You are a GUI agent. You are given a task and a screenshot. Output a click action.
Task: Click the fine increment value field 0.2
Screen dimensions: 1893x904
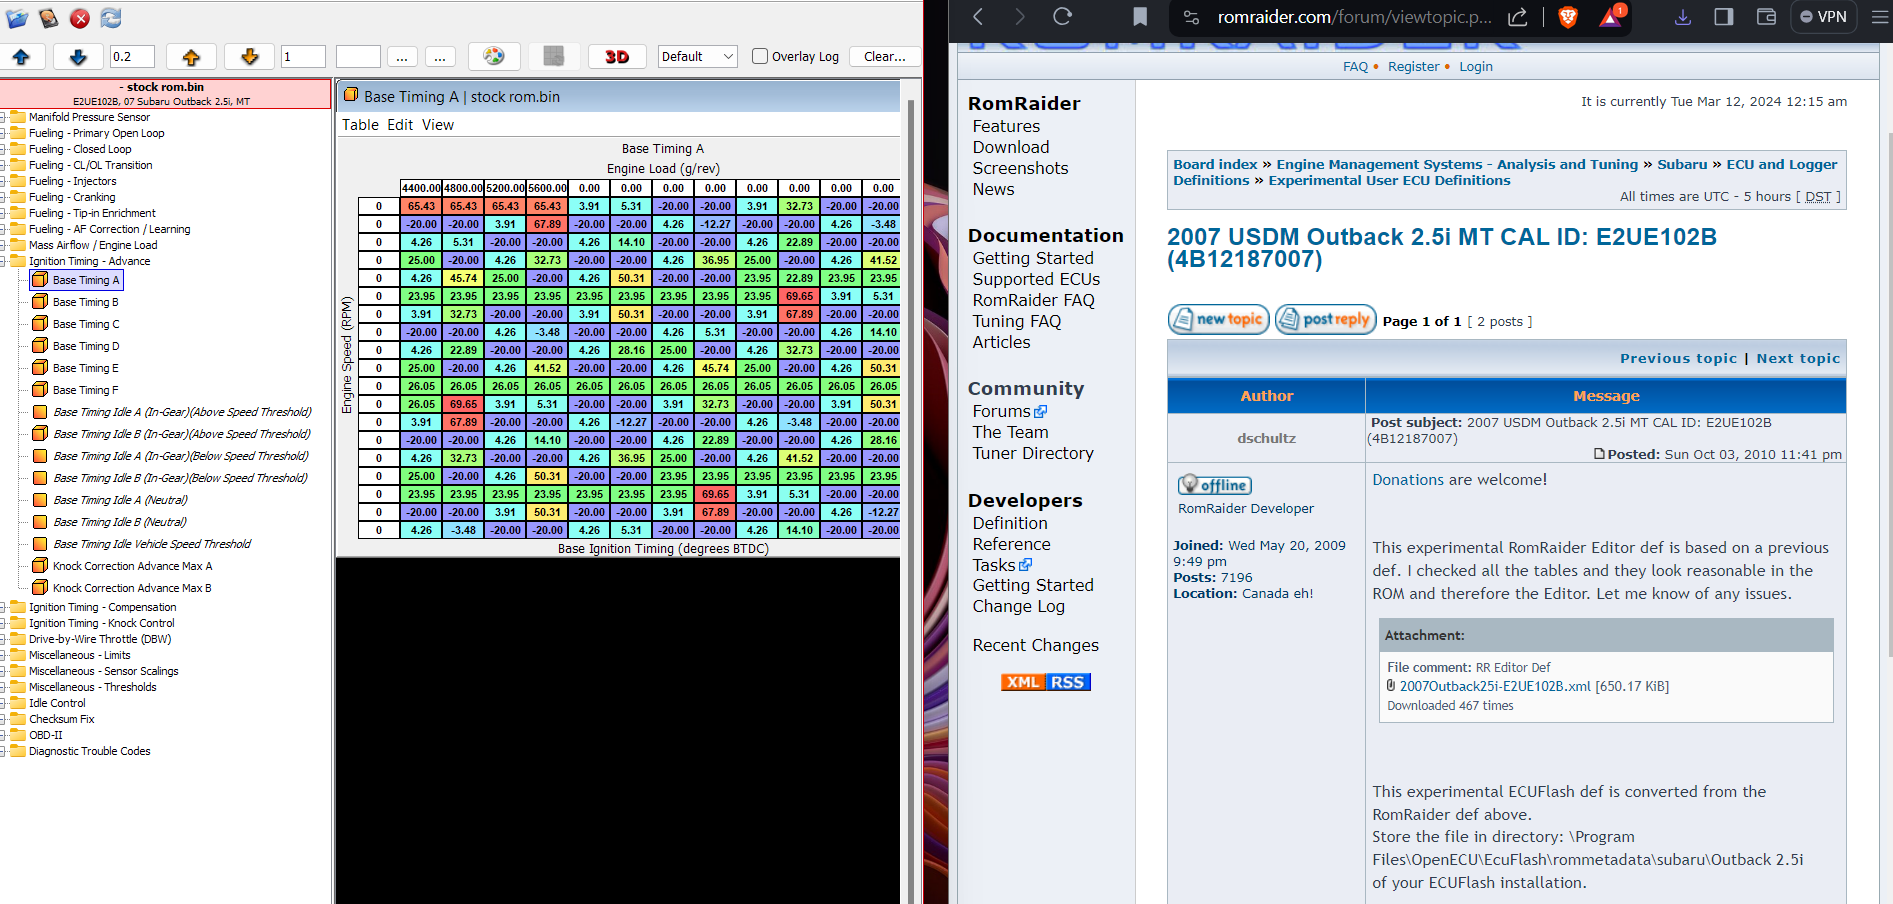[x=132, y=57]
